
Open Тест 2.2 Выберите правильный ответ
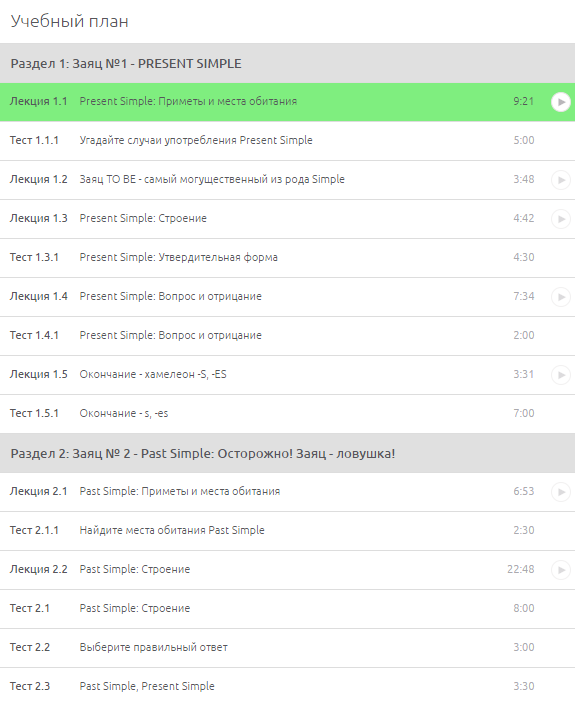pyautogui.click(x=287, y=647)
